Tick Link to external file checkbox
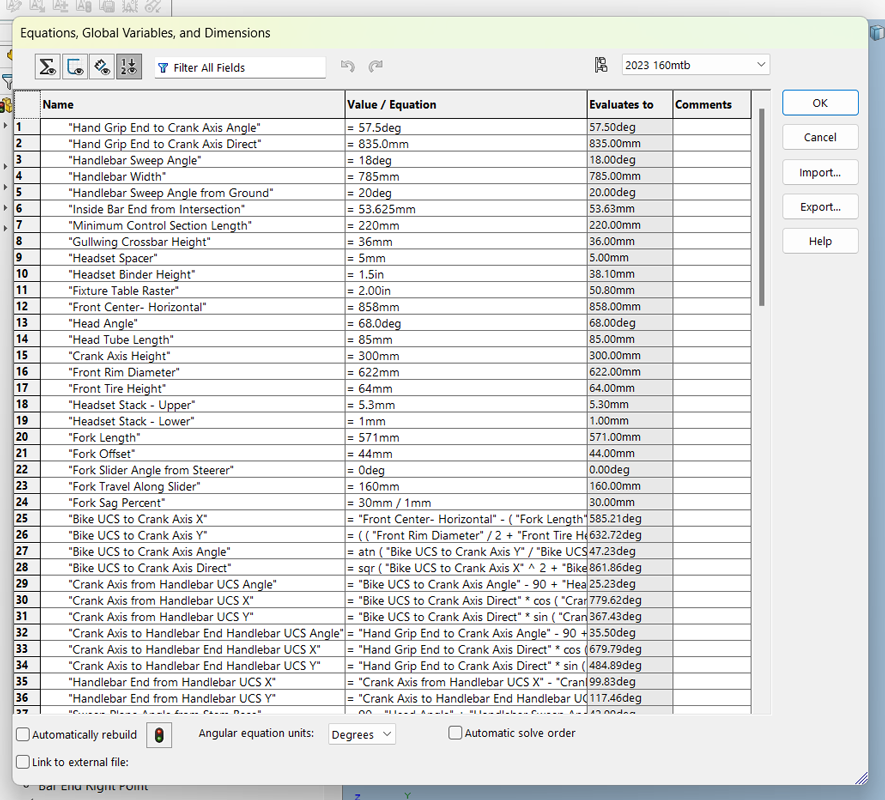Viewport: 885px width, 800px height. point(23,762)
